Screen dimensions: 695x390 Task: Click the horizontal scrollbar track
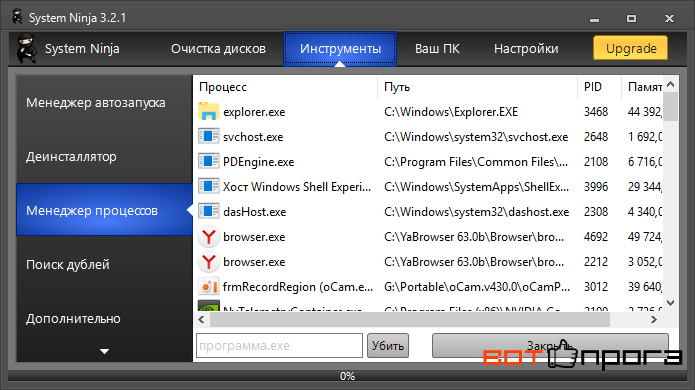(x=410, y=320)
